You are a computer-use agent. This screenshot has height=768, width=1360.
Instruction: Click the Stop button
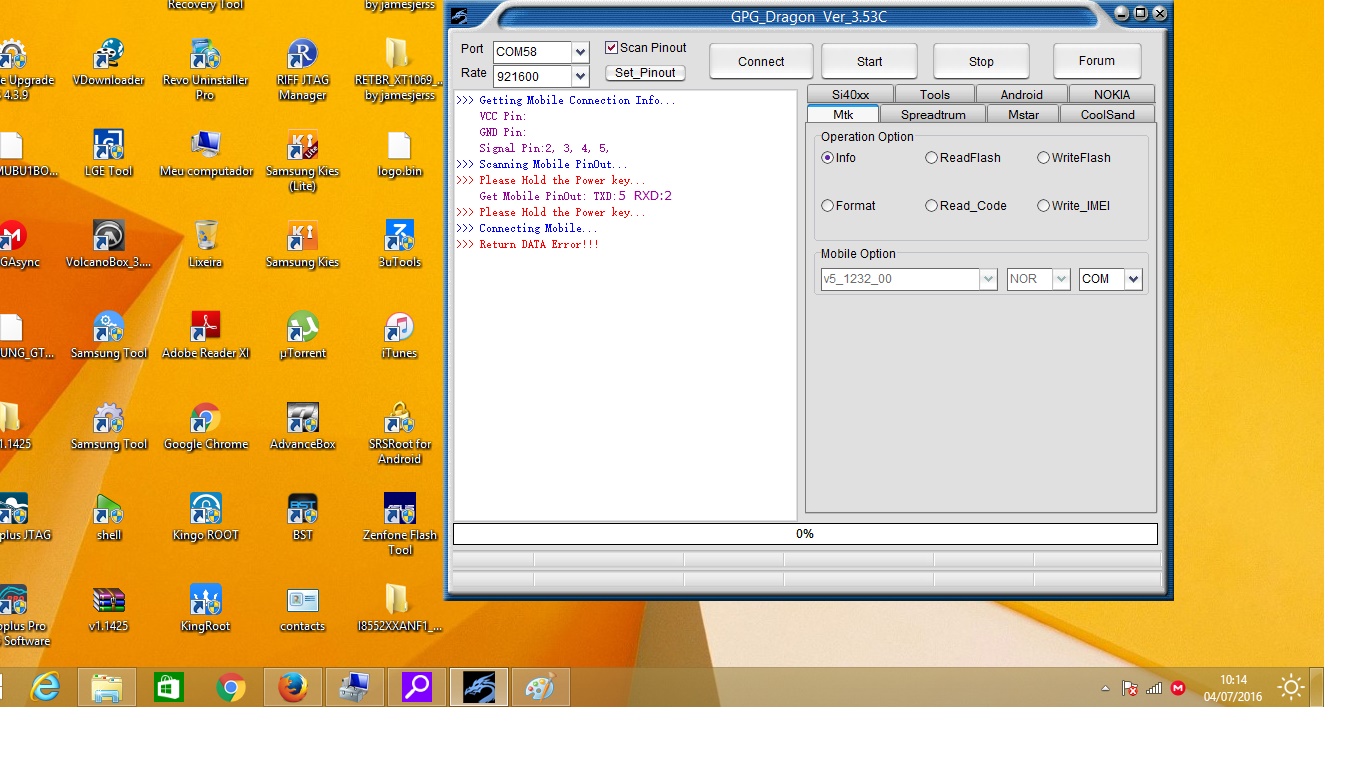tap(982, 61)
